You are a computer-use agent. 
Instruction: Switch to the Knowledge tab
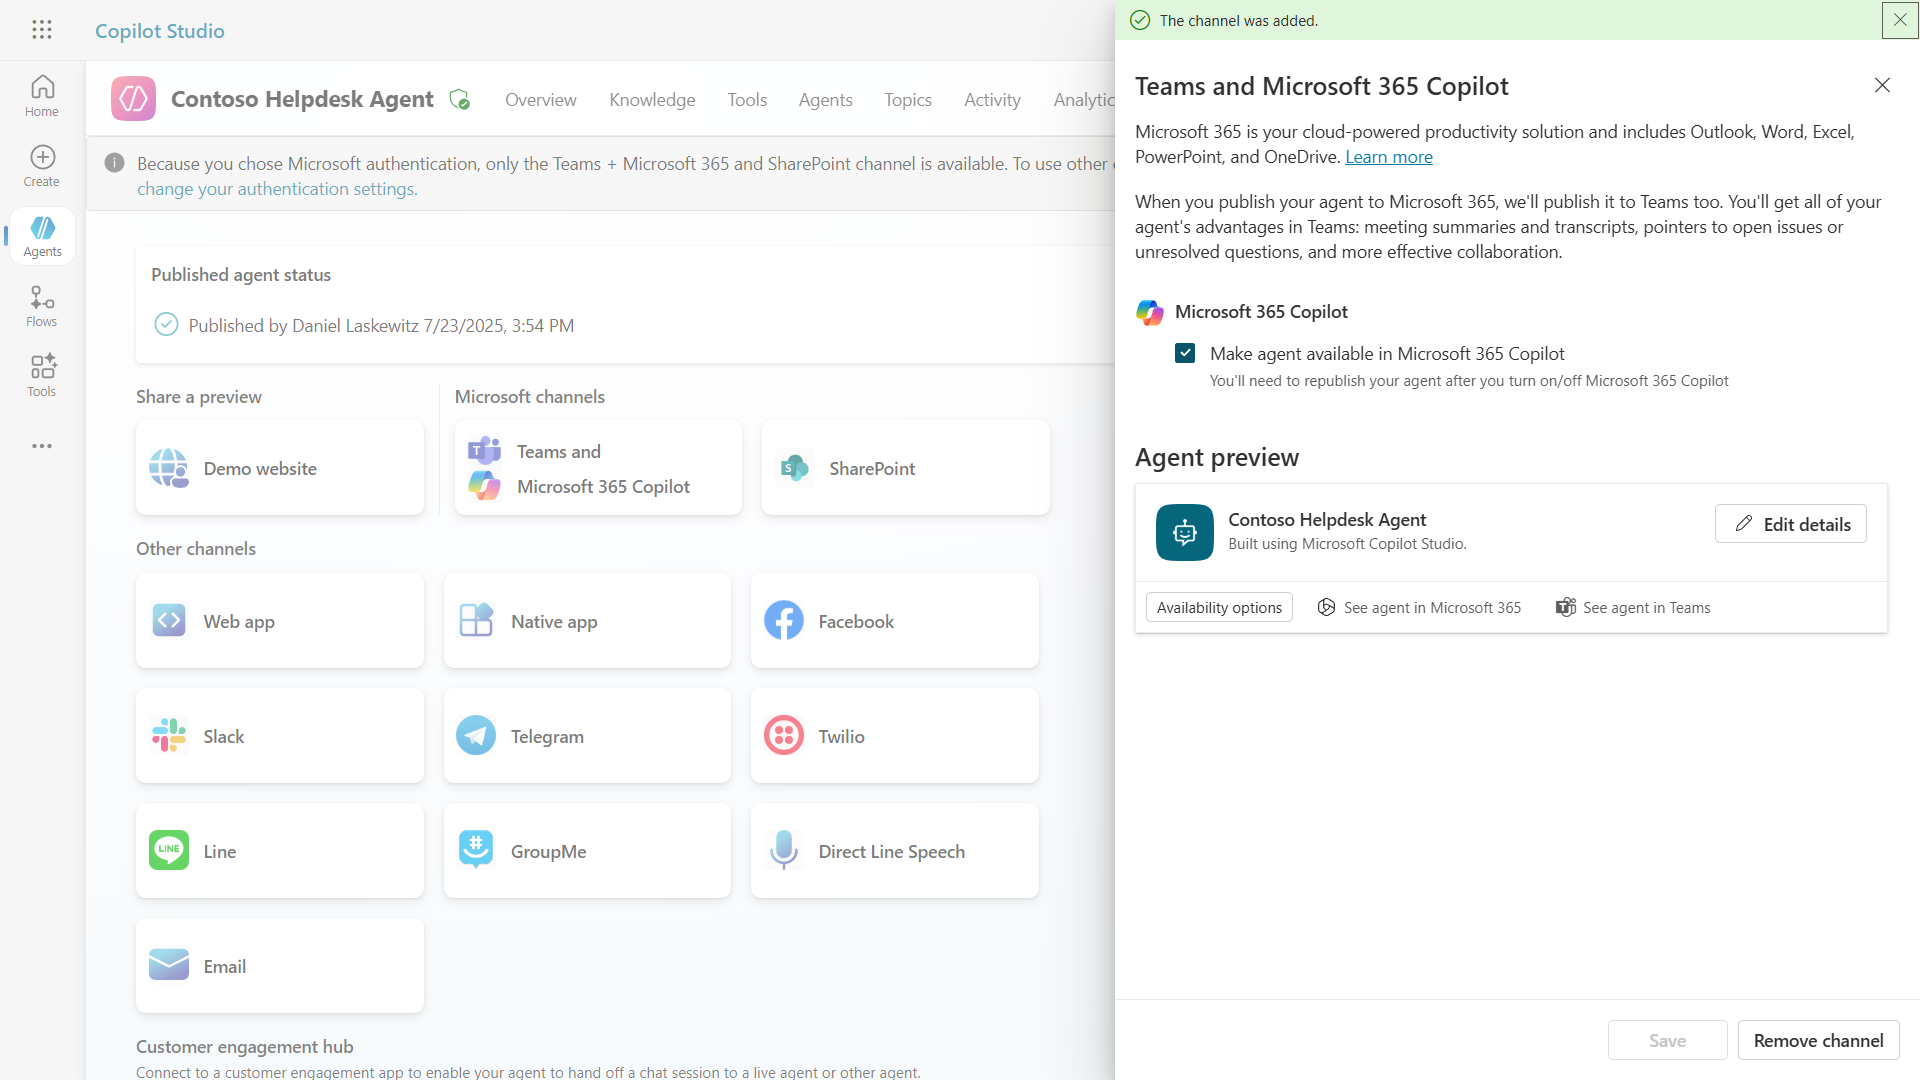click(652, 100)
